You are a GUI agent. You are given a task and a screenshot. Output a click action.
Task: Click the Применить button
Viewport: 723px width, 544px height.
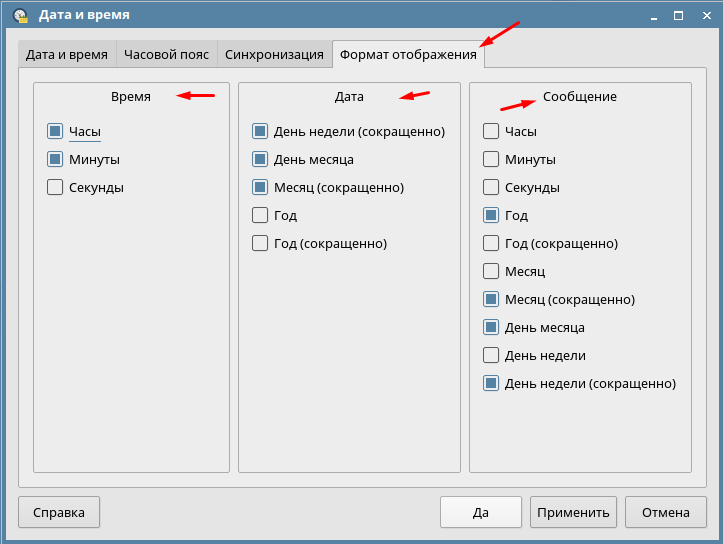pos(573,512)
